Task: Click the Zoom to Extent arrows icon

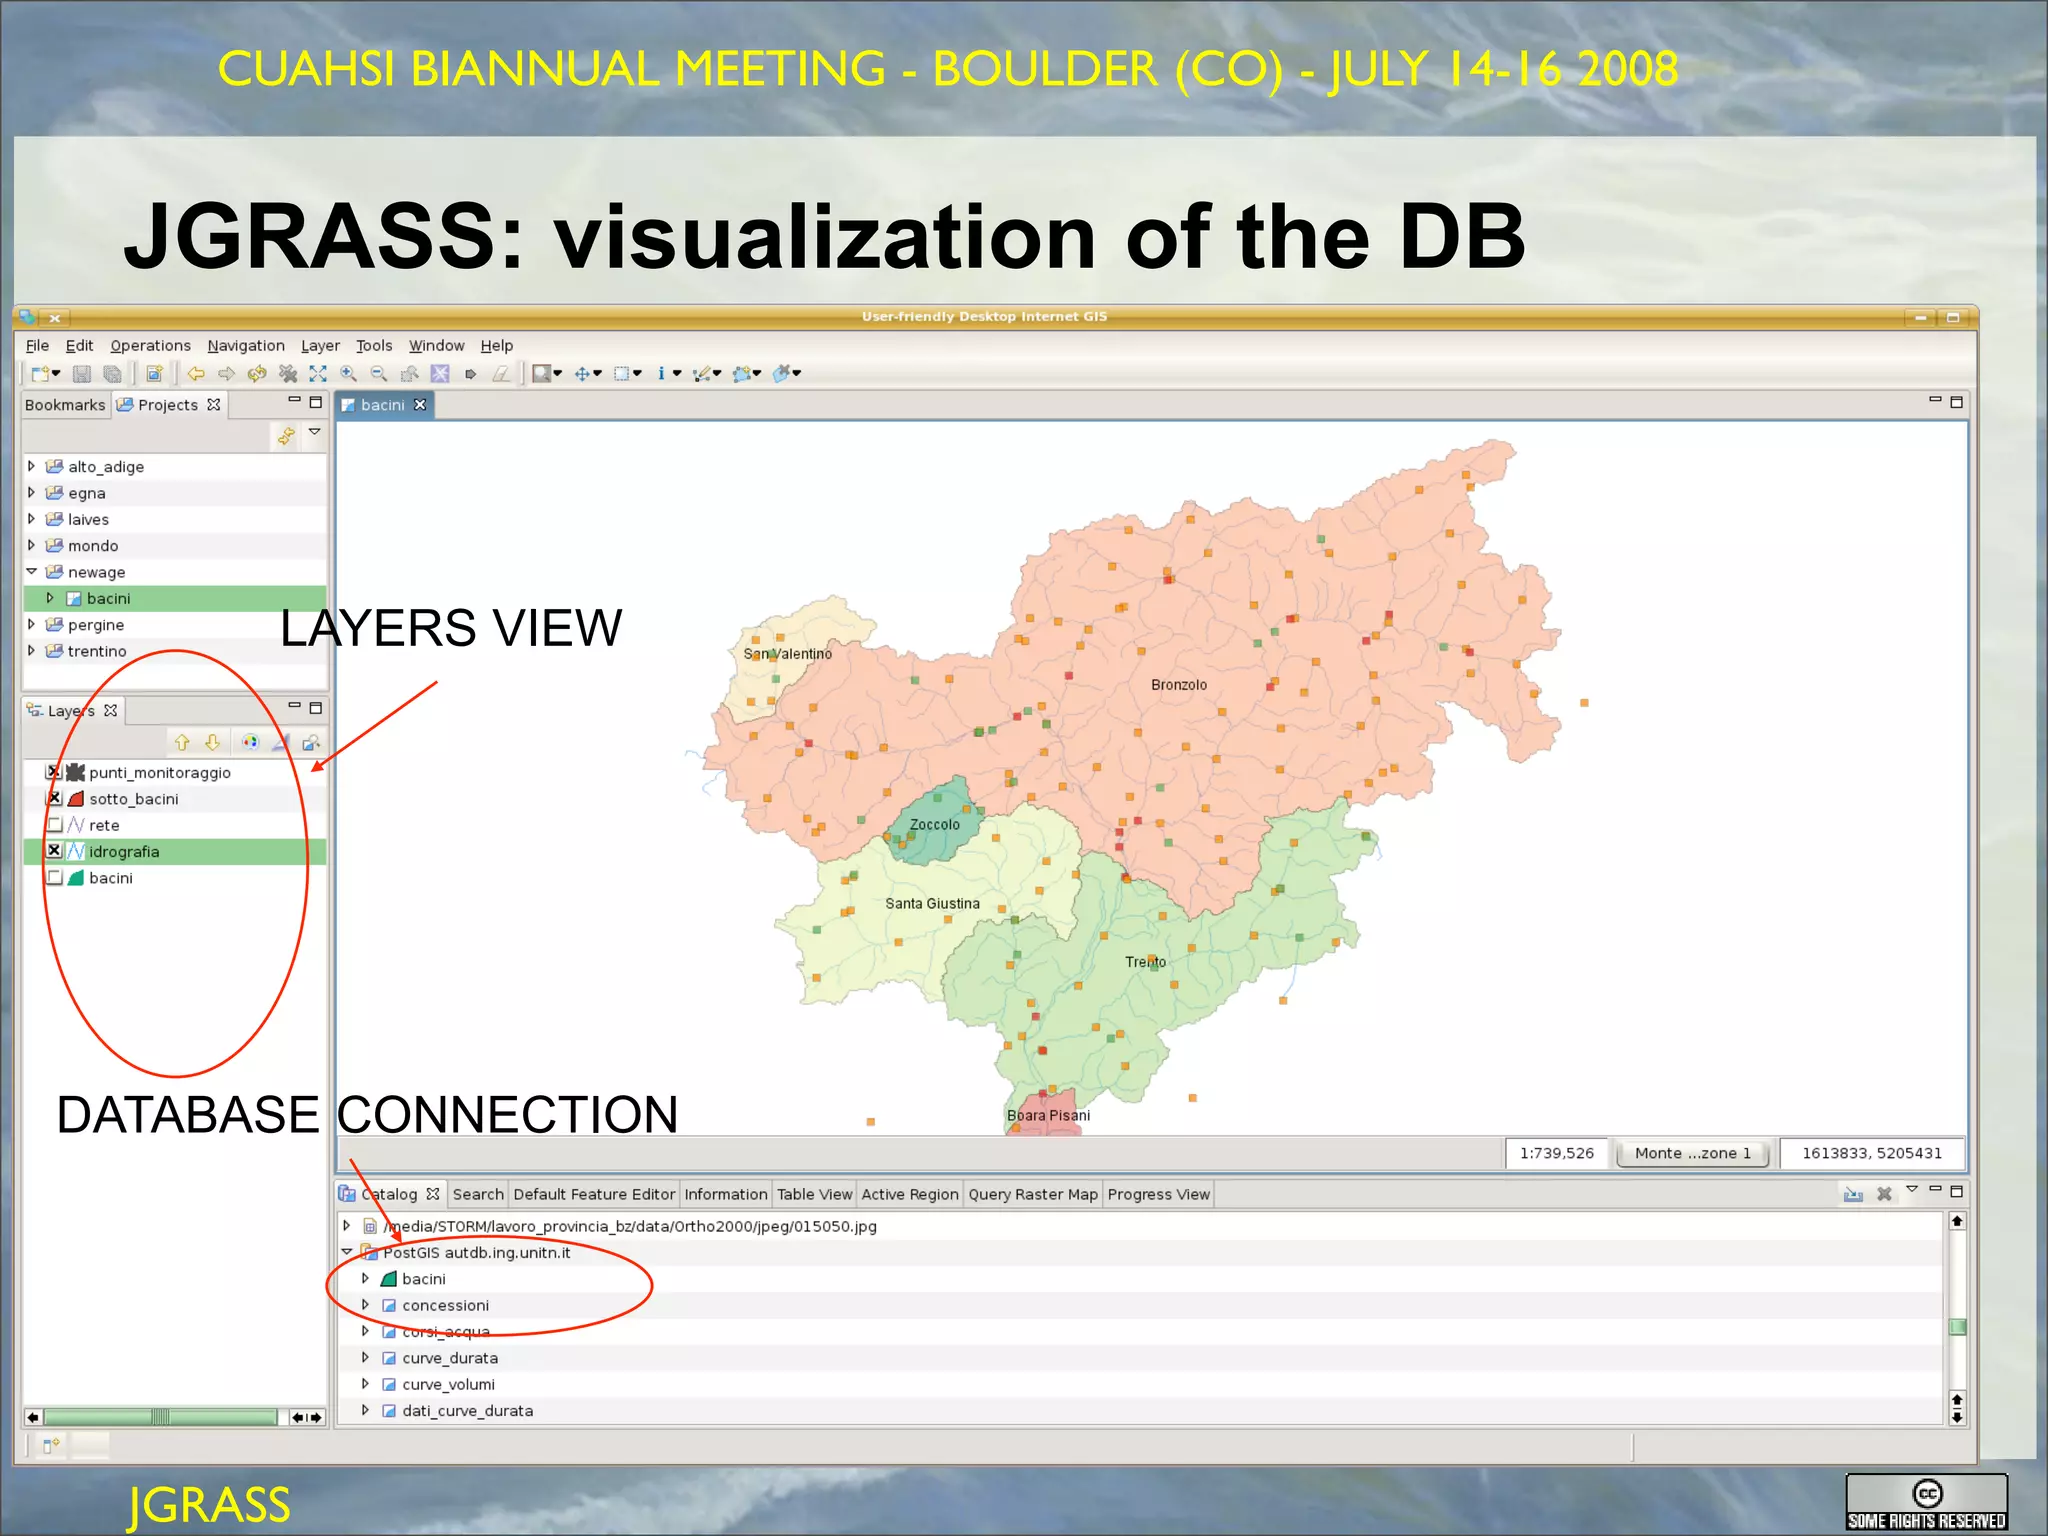Action: pyautogui.click(x=318, y=373)
